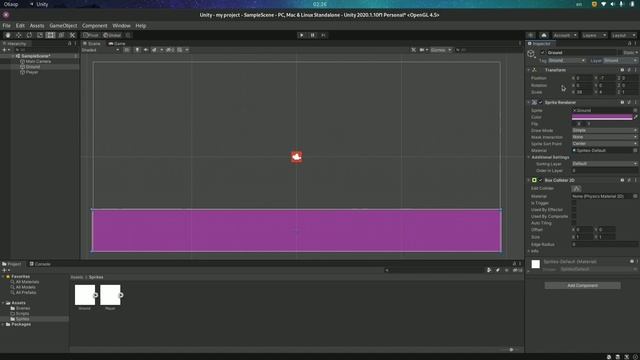Open the Account dropdown

pos(565,35)
